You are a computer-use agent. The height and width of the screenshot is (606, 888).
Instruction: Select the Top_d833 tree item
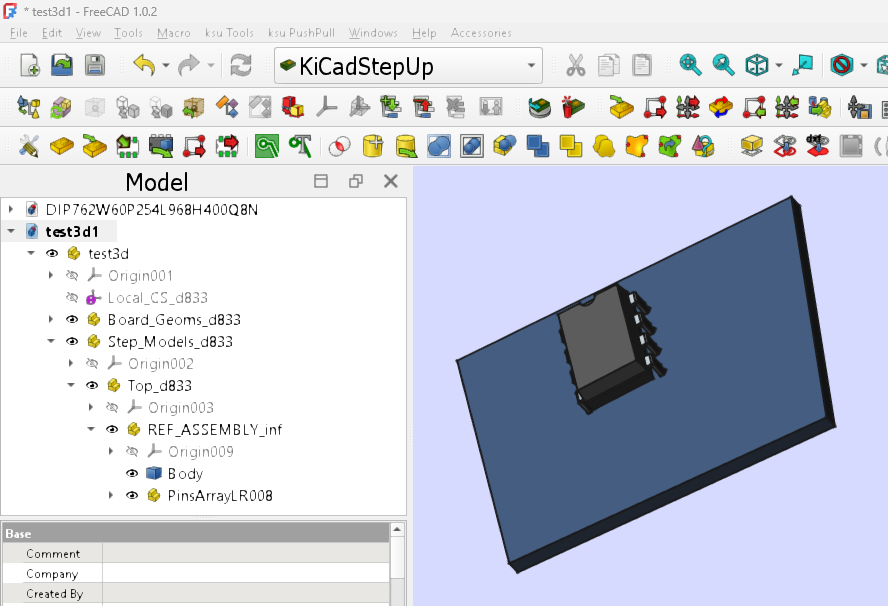pos(159,386)
